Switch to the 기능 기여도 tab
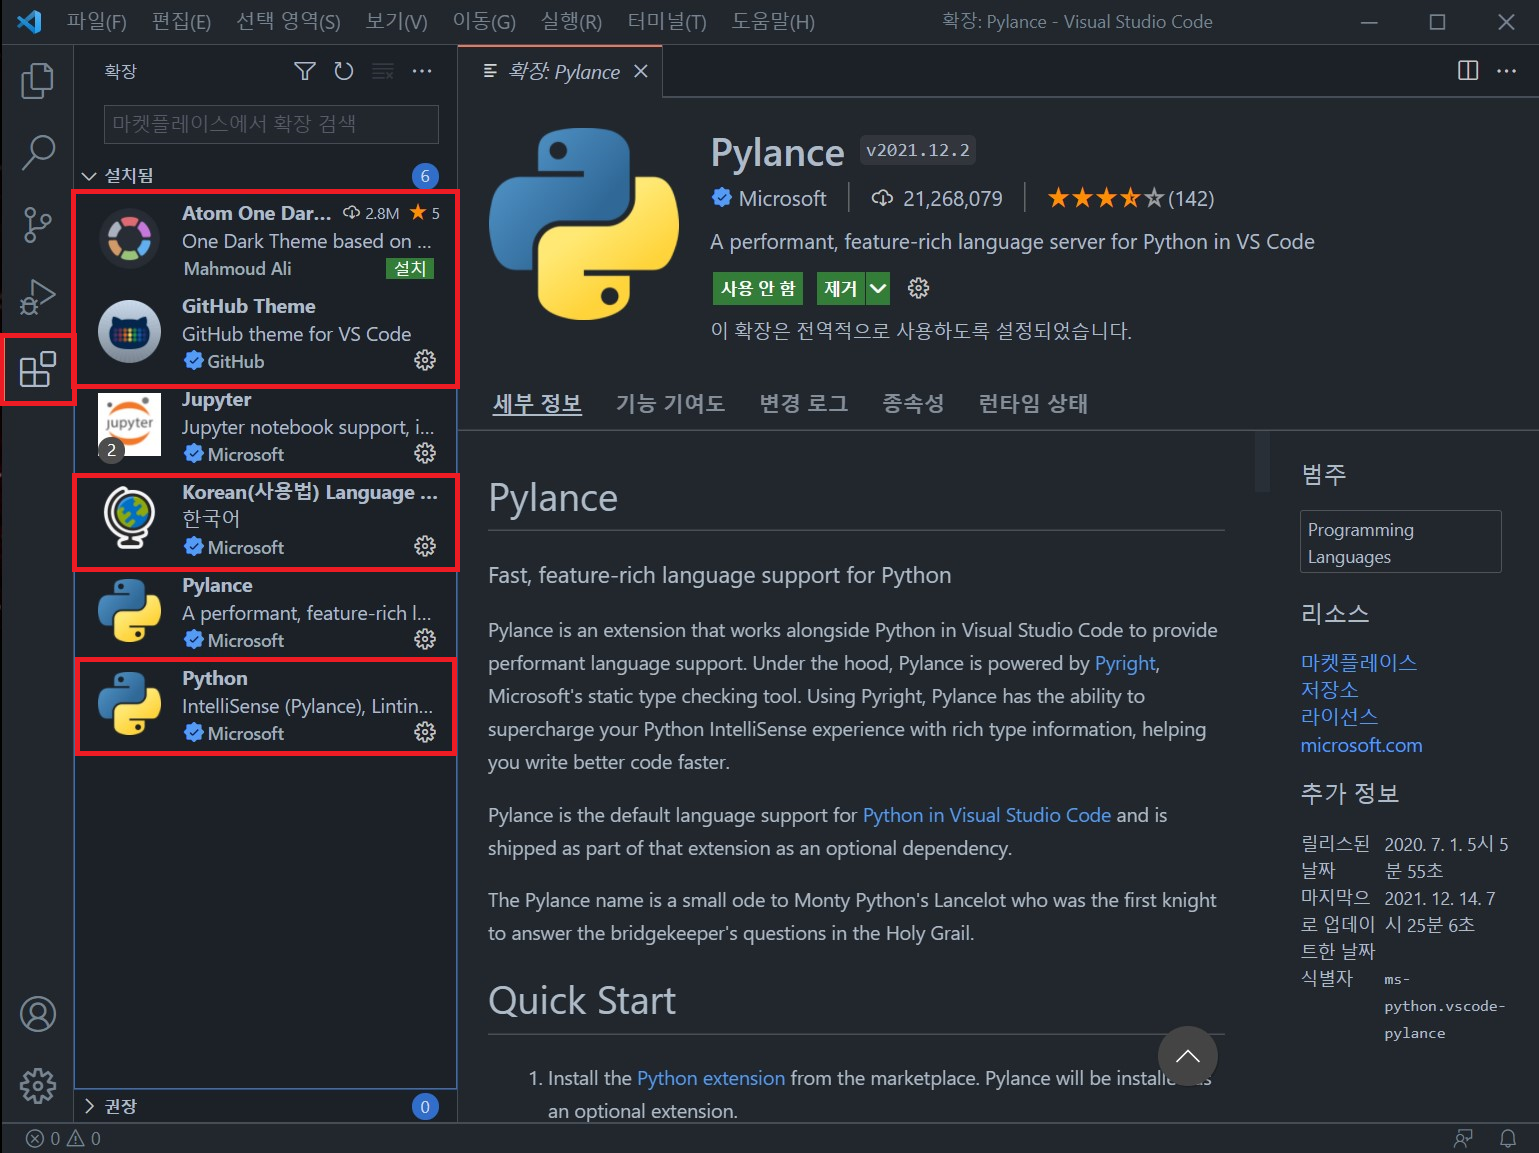The height and width of the screenshot is (1153, 1539). [670, 404]
